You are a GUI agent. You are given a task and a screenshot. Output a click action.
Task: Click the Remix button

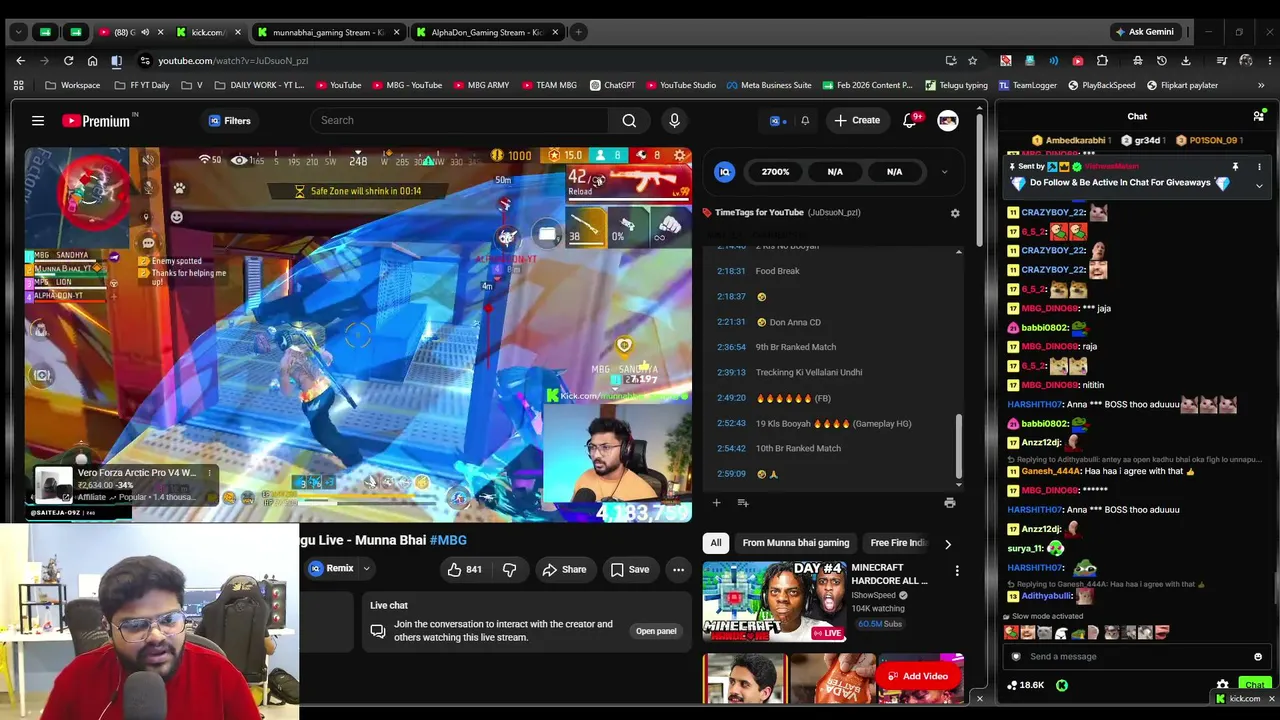[x=331, y=569]
